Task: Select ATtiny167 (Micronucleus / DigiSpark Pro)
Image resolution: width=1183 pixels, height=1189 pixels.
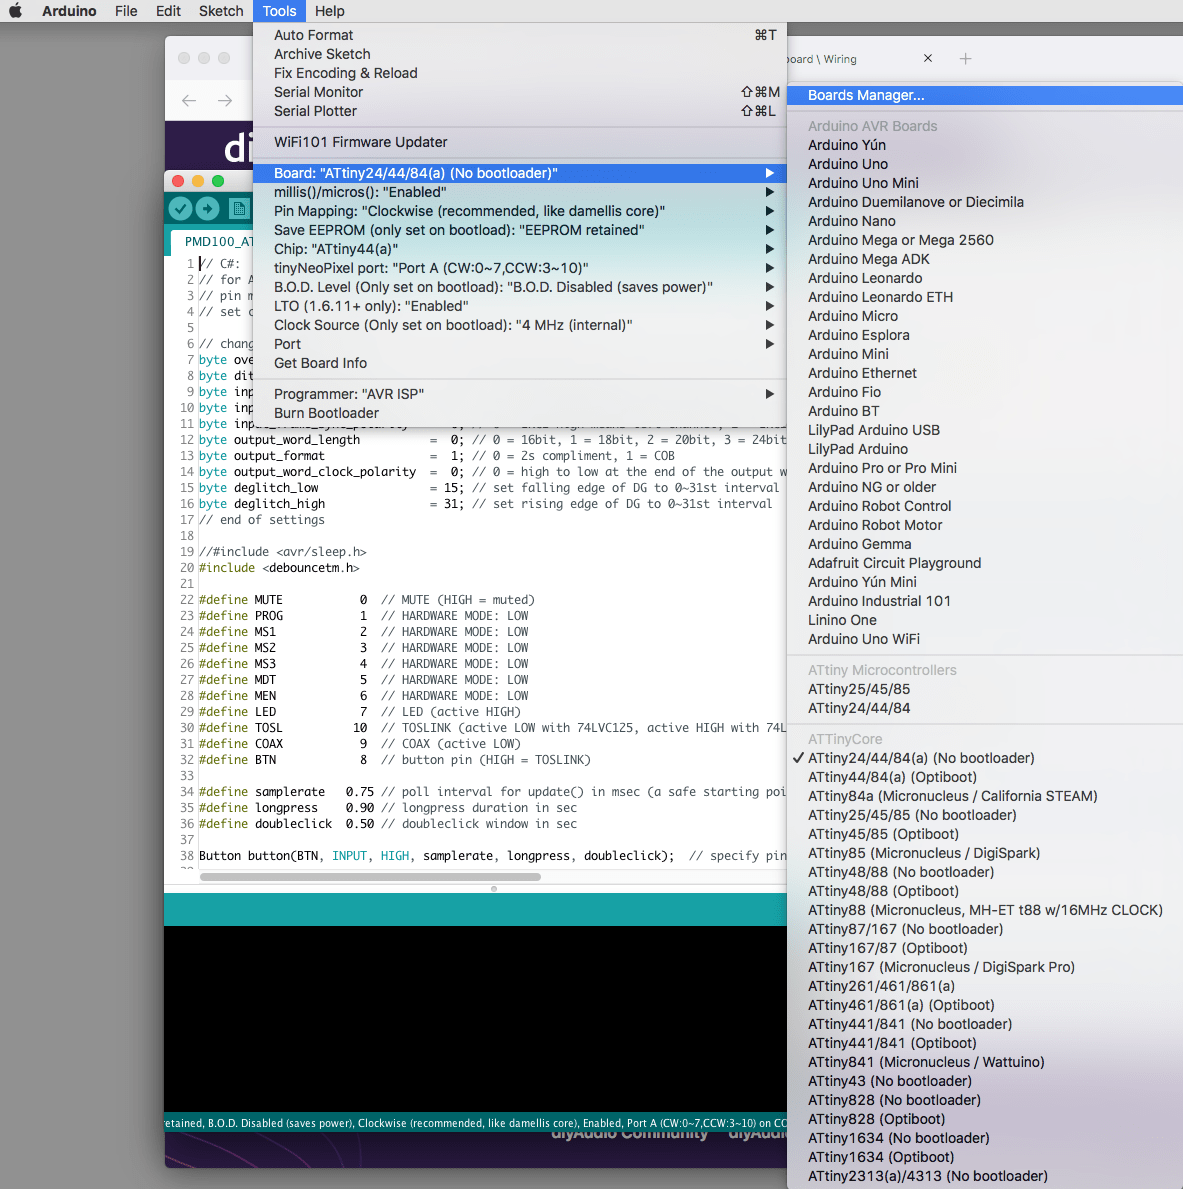Action: 985,967
